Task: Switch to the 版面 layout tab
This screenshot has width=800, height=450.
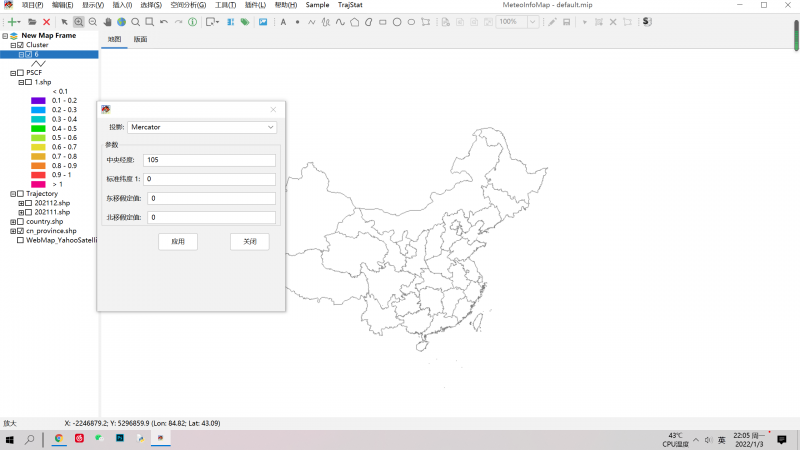Action: [141, 39]
